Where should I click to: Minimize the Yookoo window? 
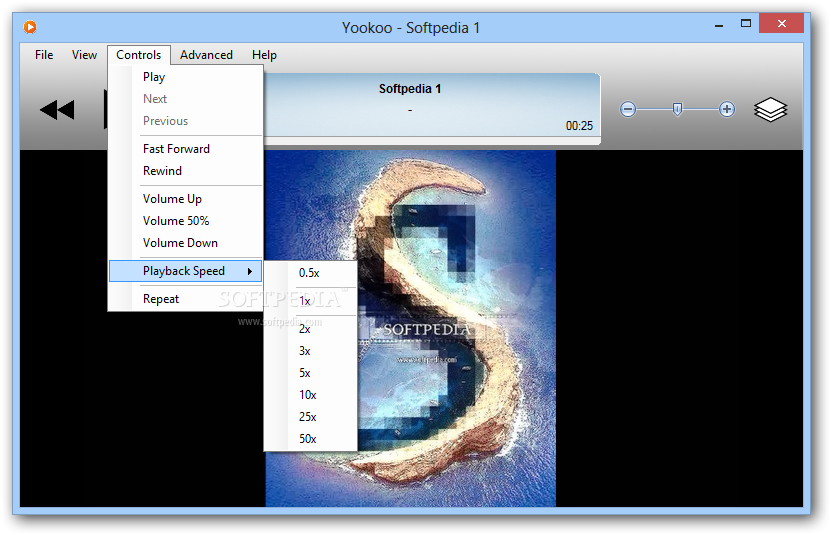(x=719, y=24)
